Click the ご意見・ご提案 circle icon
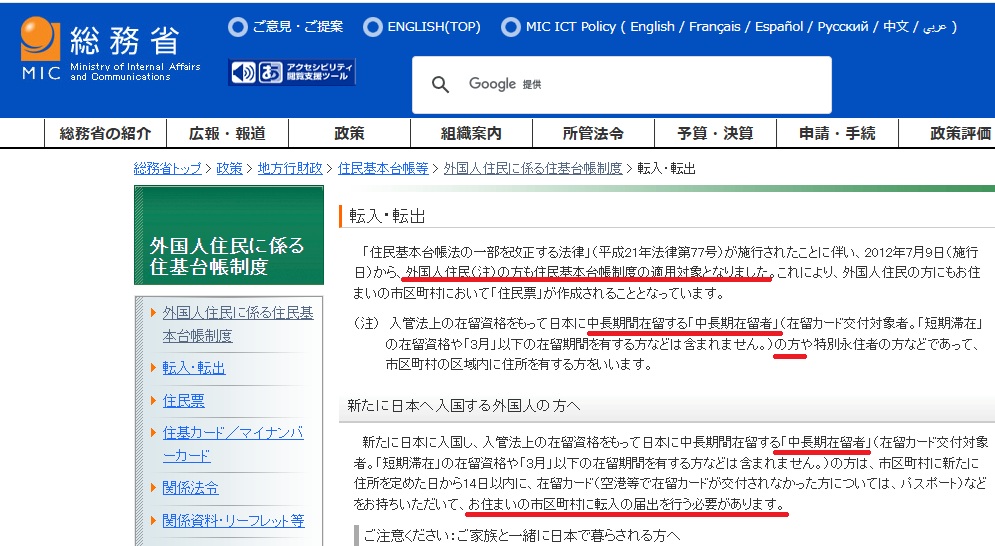 pos(238,27)
